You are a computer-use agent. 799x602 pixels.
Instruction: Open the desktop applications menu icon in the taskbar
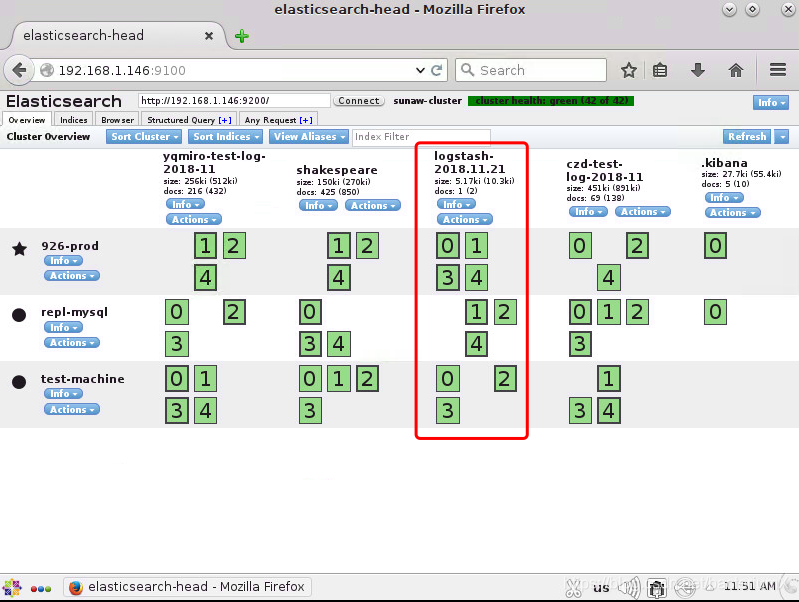tap(12, 588)
